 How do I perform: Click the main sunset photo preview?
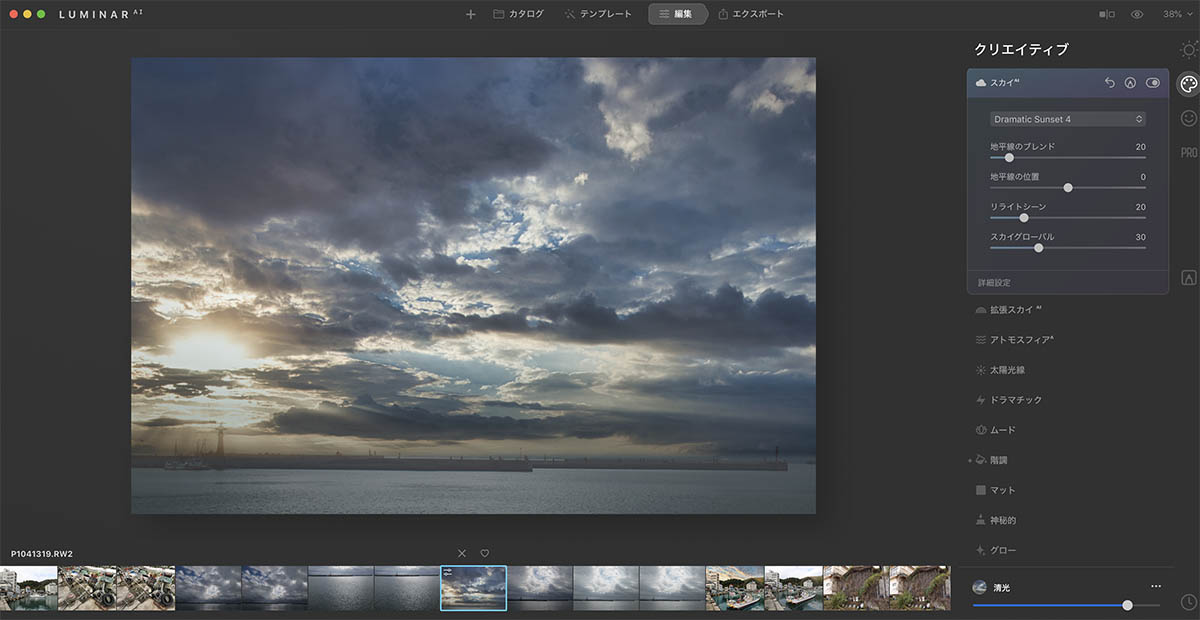(473, 285)
